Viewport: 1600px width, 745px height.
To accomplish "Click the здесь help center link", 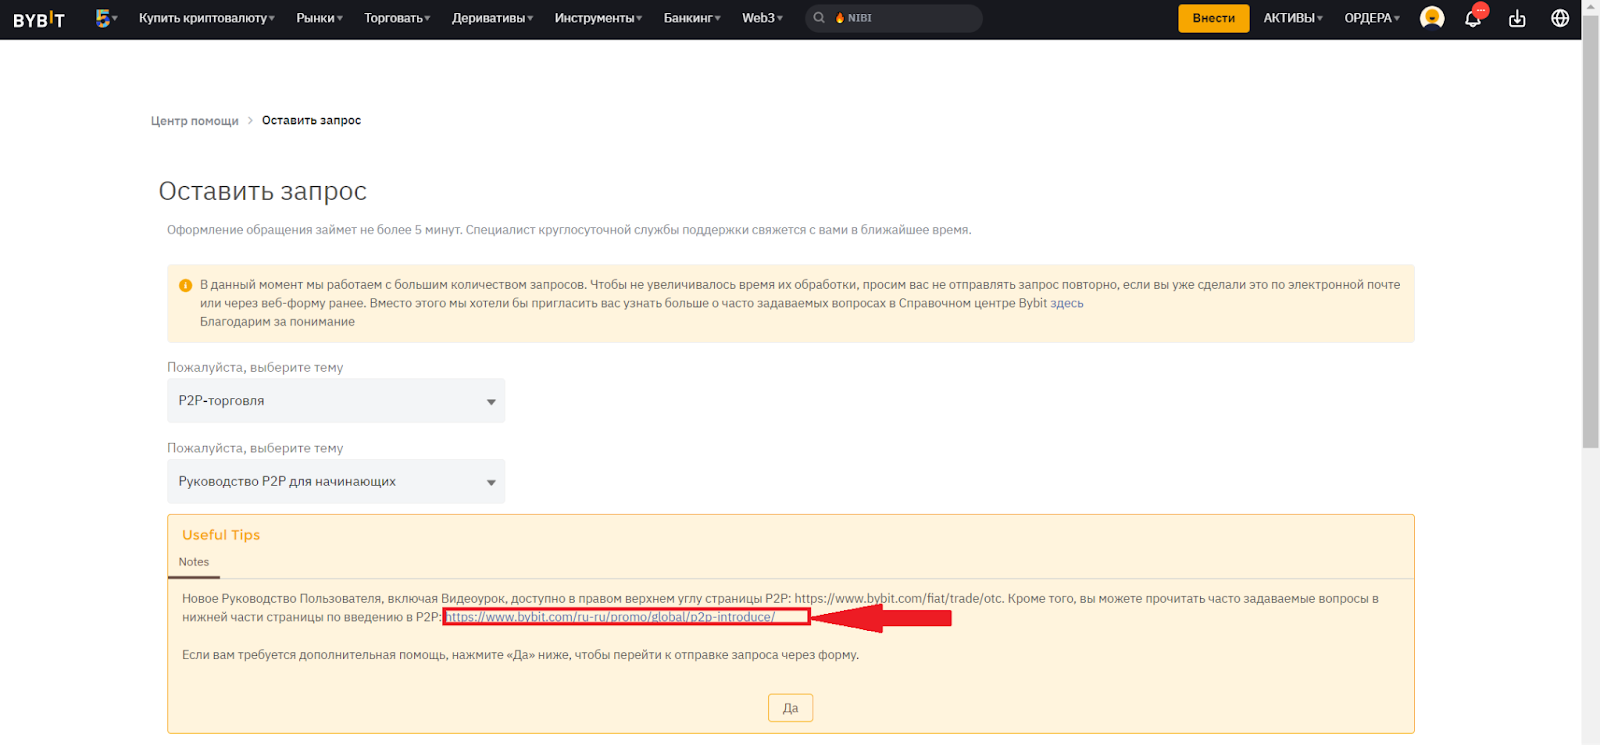I will tap(1067, 303).
